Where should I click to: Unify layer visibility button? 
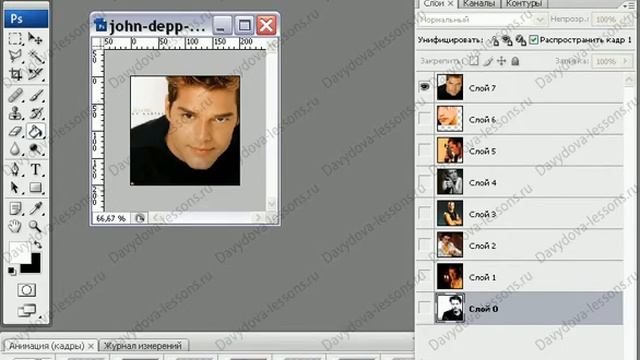click(x=507, y=40)
